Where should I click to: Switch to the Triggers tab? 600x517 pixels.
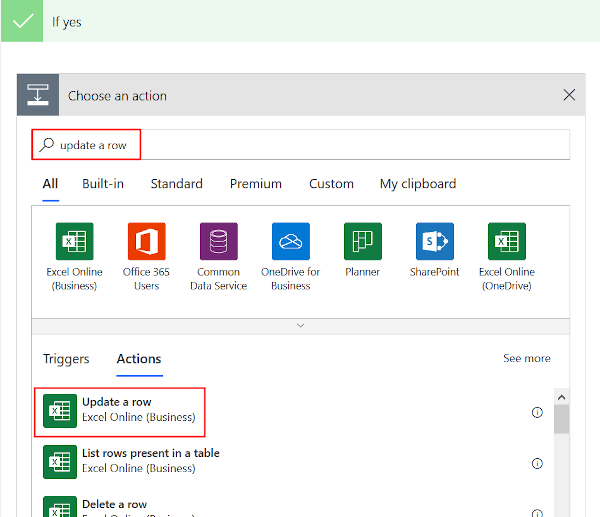[66, 359]
